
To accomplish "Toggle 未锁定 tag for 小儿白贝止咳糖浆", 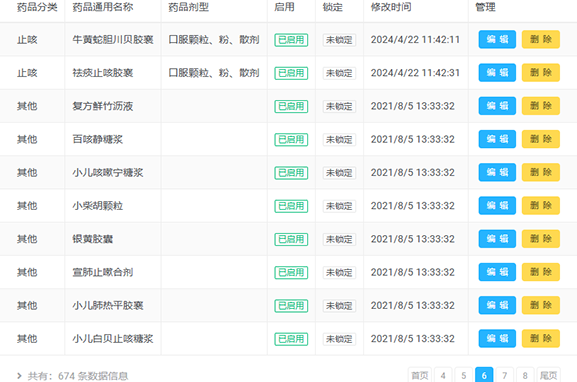I will (339, 339).
